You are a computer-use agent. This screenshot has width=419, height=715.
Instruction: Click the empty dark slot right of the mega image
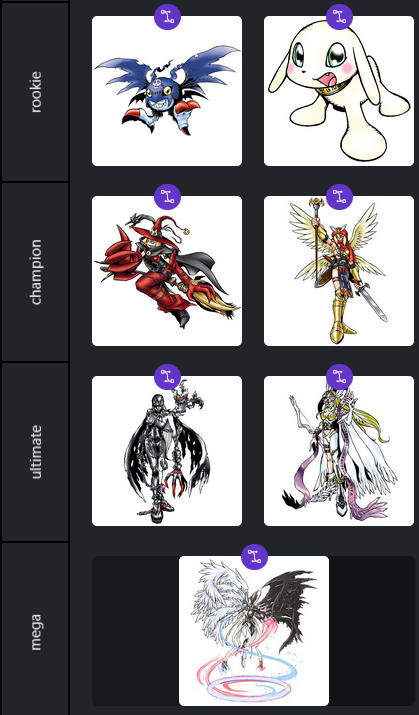(x=372, y=631)
